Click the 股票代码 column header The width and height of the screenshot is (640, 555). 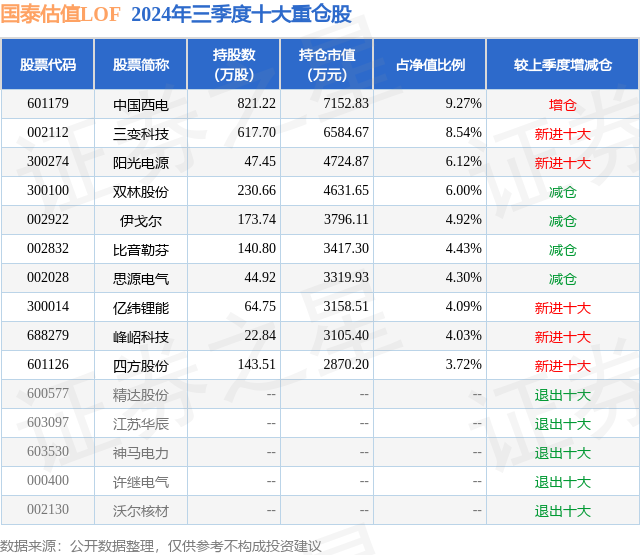point(48,64)
